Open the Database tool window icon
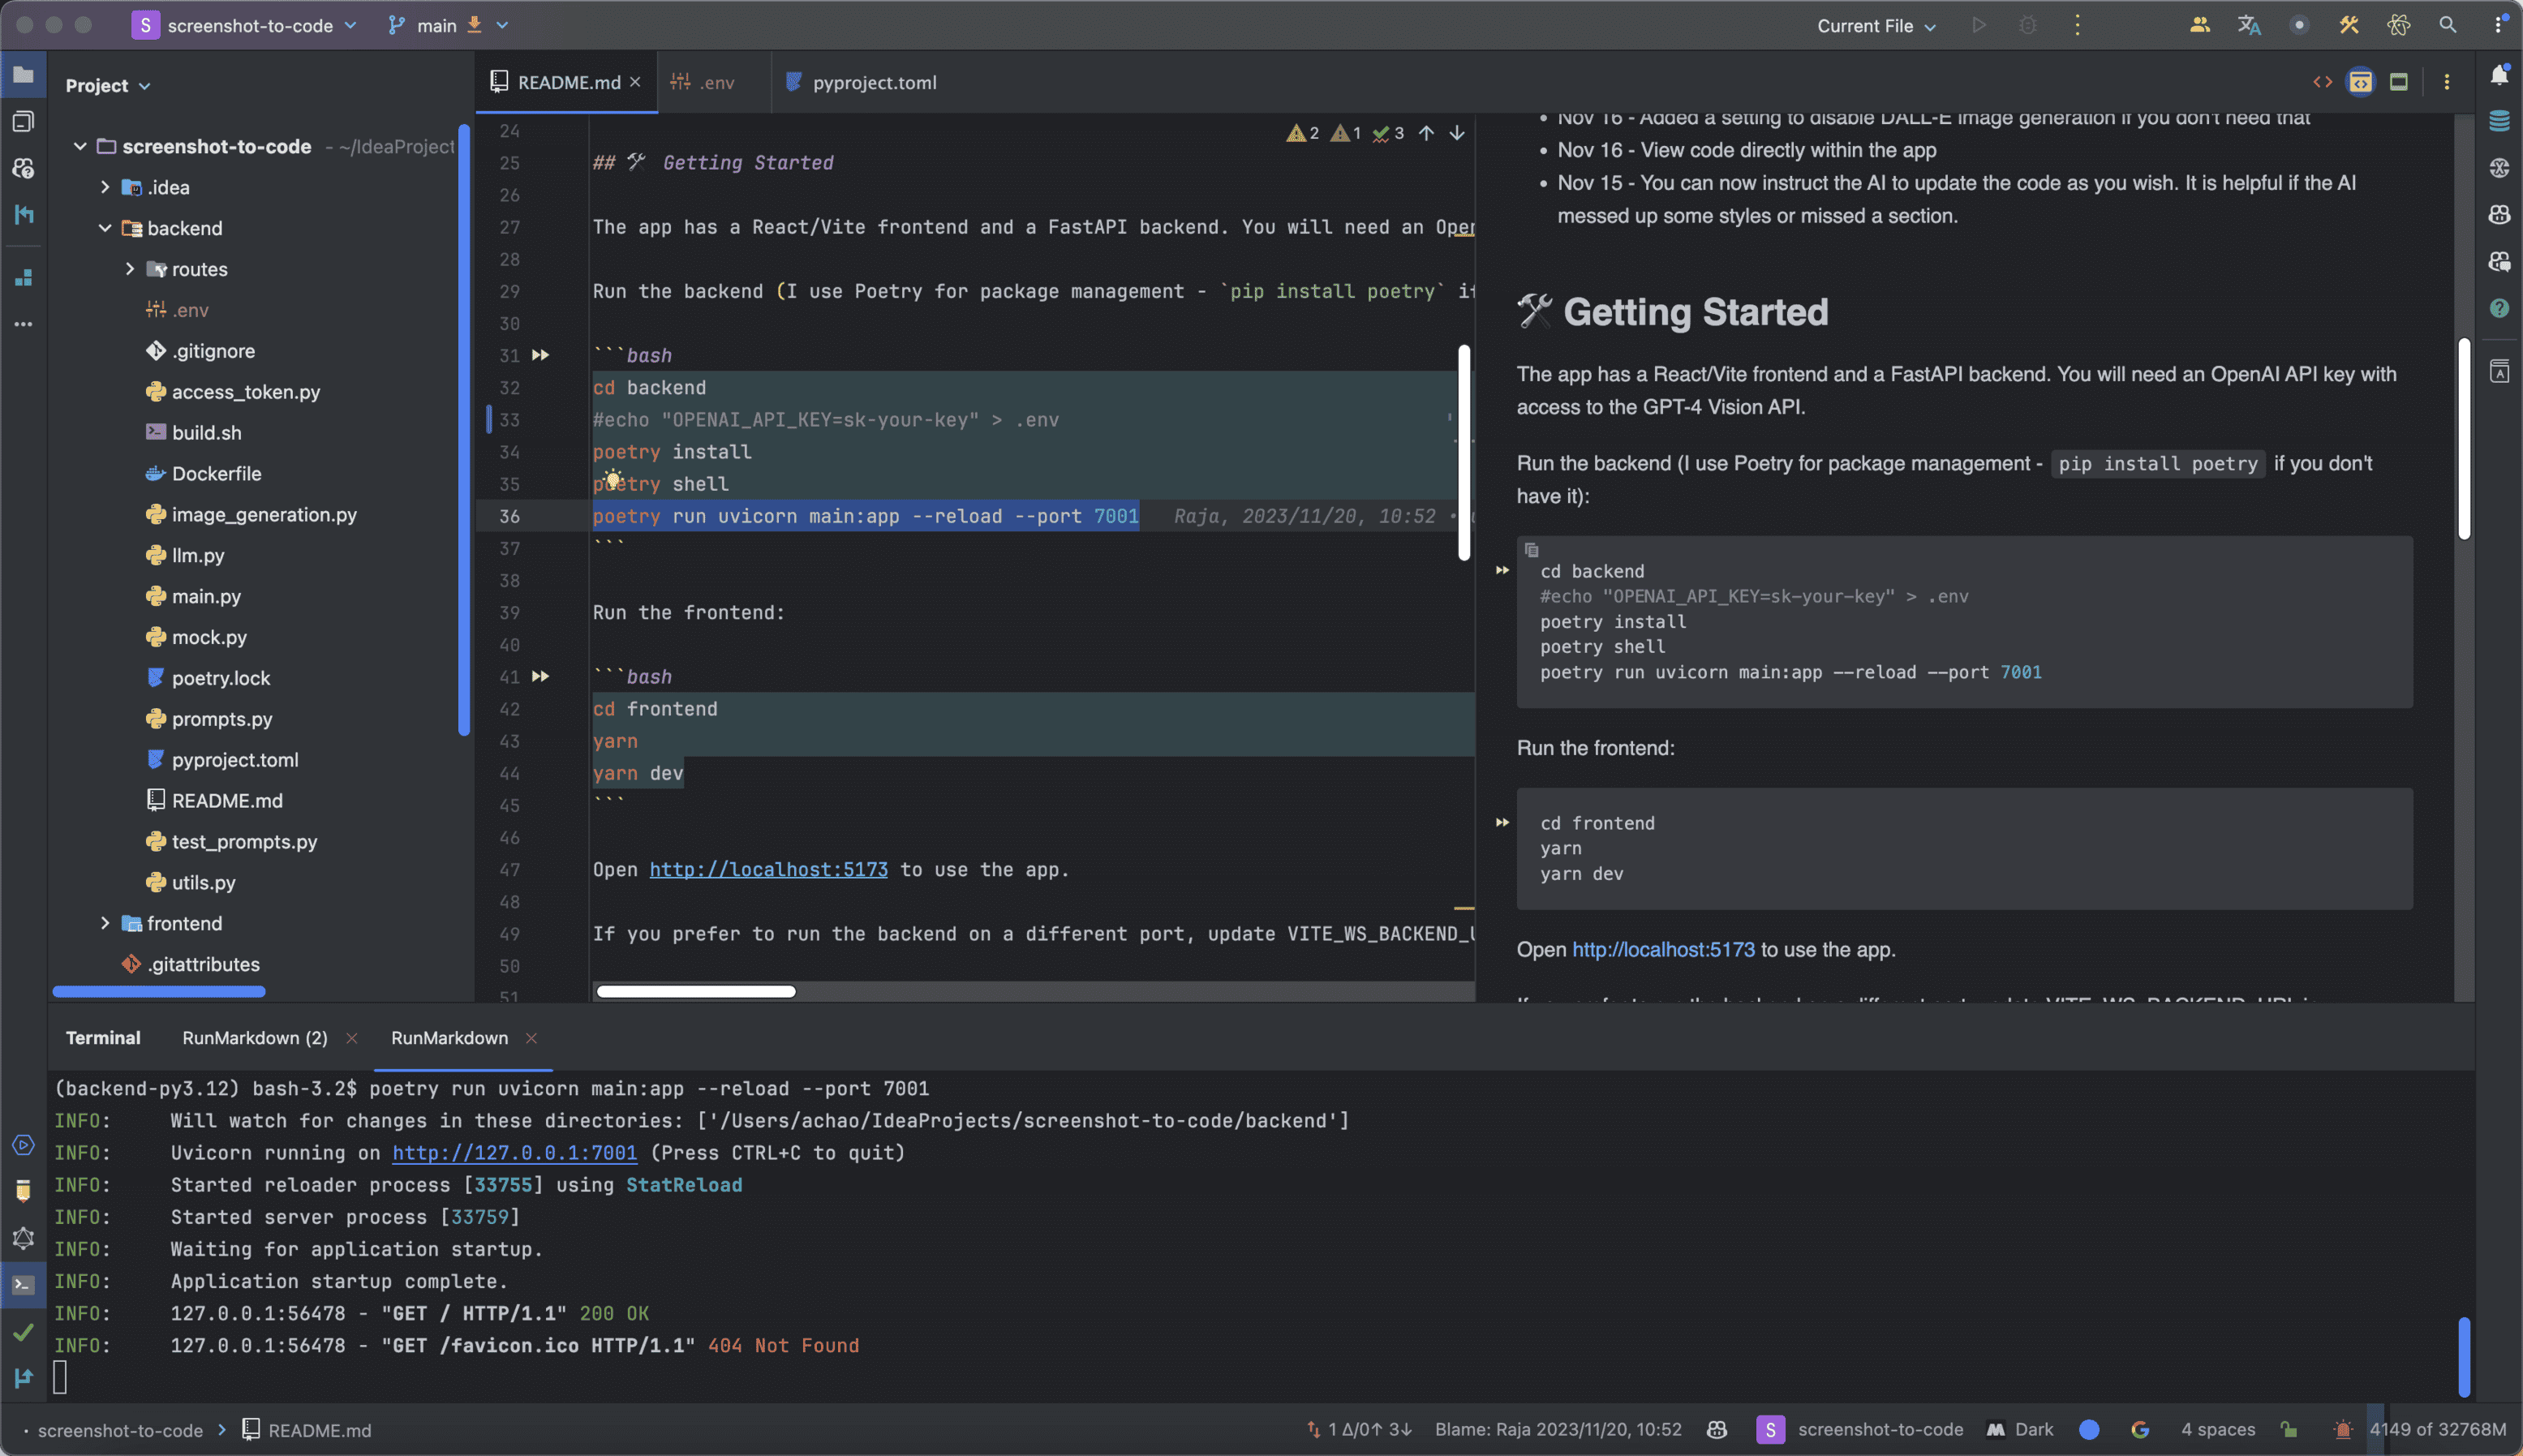Image resolution: width=2523 pixels, height=1456 pixels. coord(2499,121)
